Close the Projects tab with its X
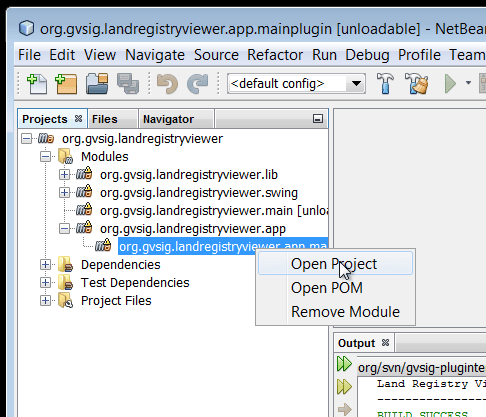The width and height of the screenshot is (486, 417). pos(78,119)
